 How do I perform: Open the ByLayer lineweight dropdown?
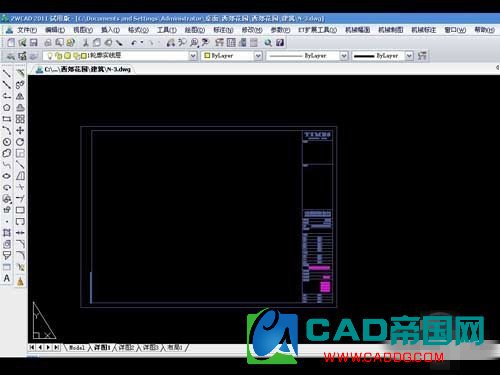coord(409,56)
